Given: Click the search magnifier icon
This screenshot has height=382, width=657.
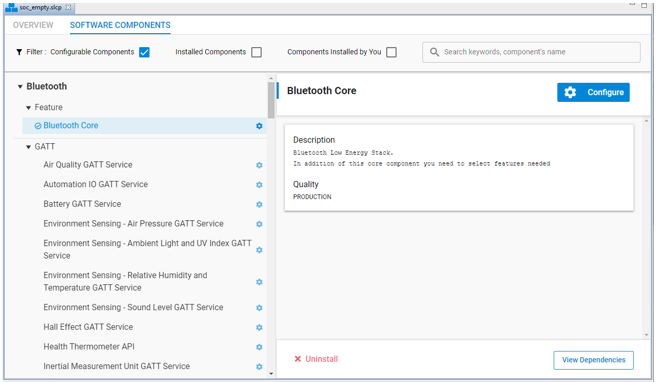Looking at the screenshot, I should coord(434,52).
